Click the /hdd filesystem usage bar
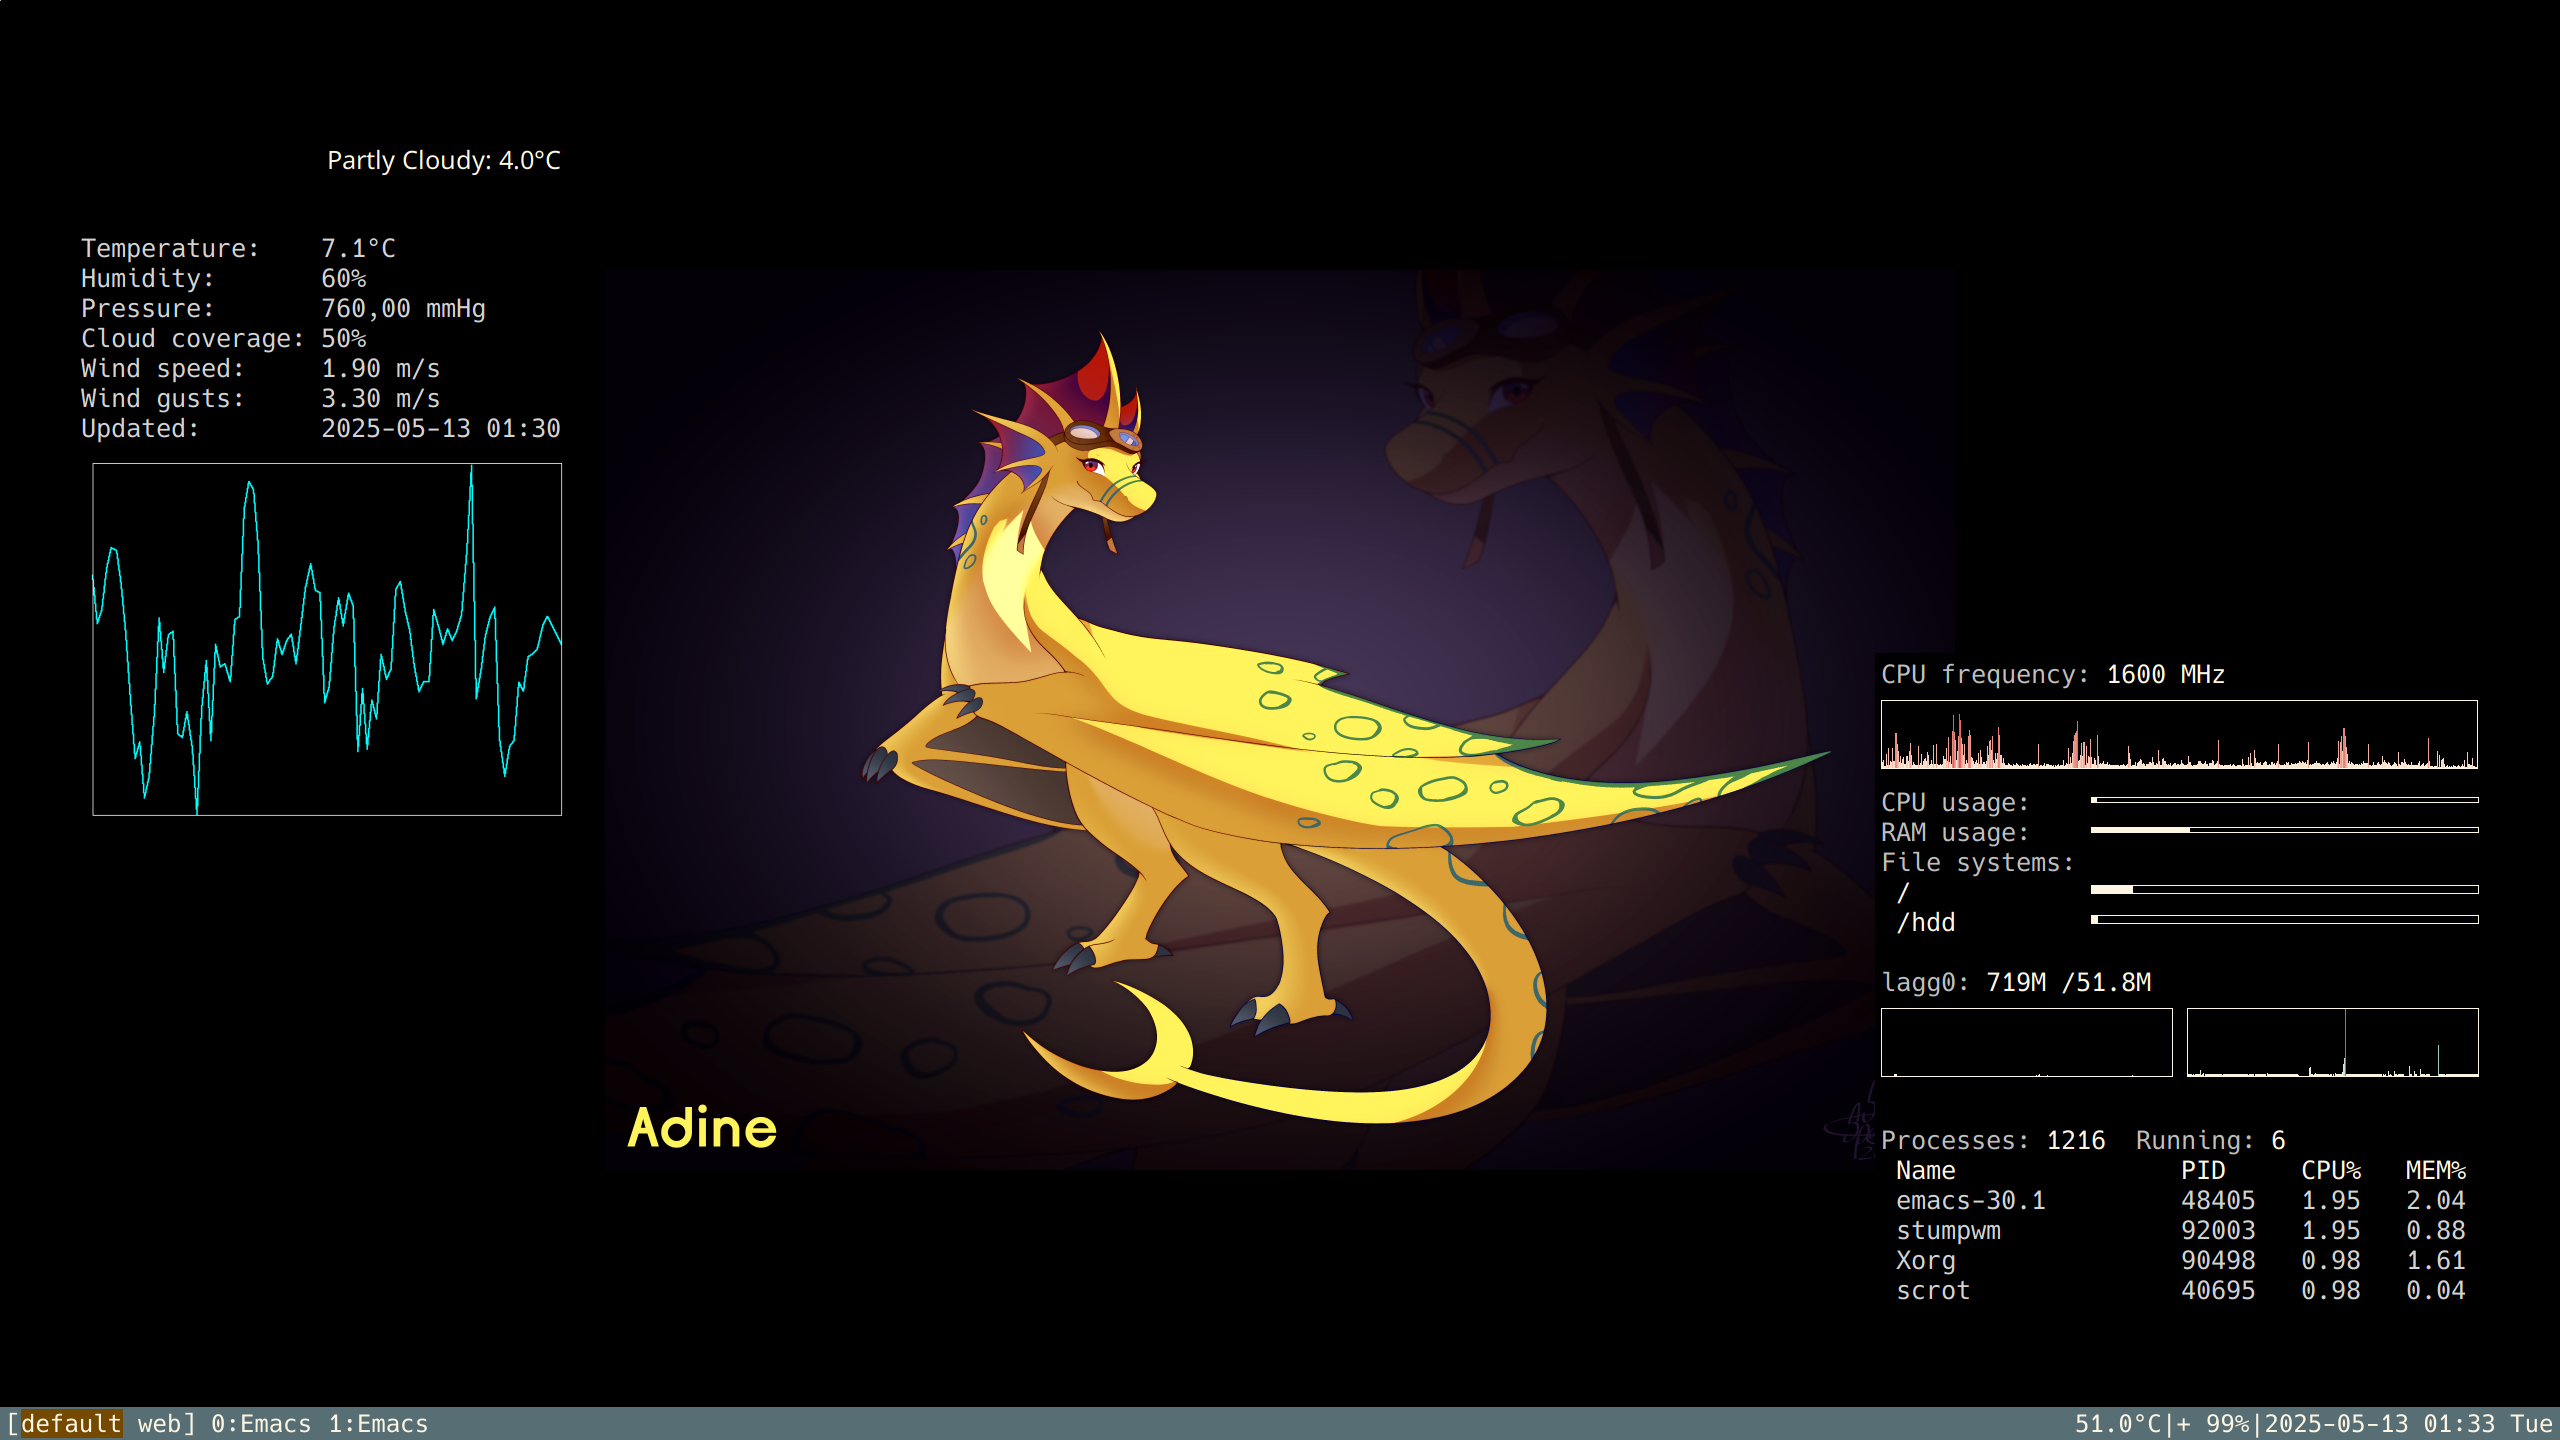 [x=2284, y=919]
